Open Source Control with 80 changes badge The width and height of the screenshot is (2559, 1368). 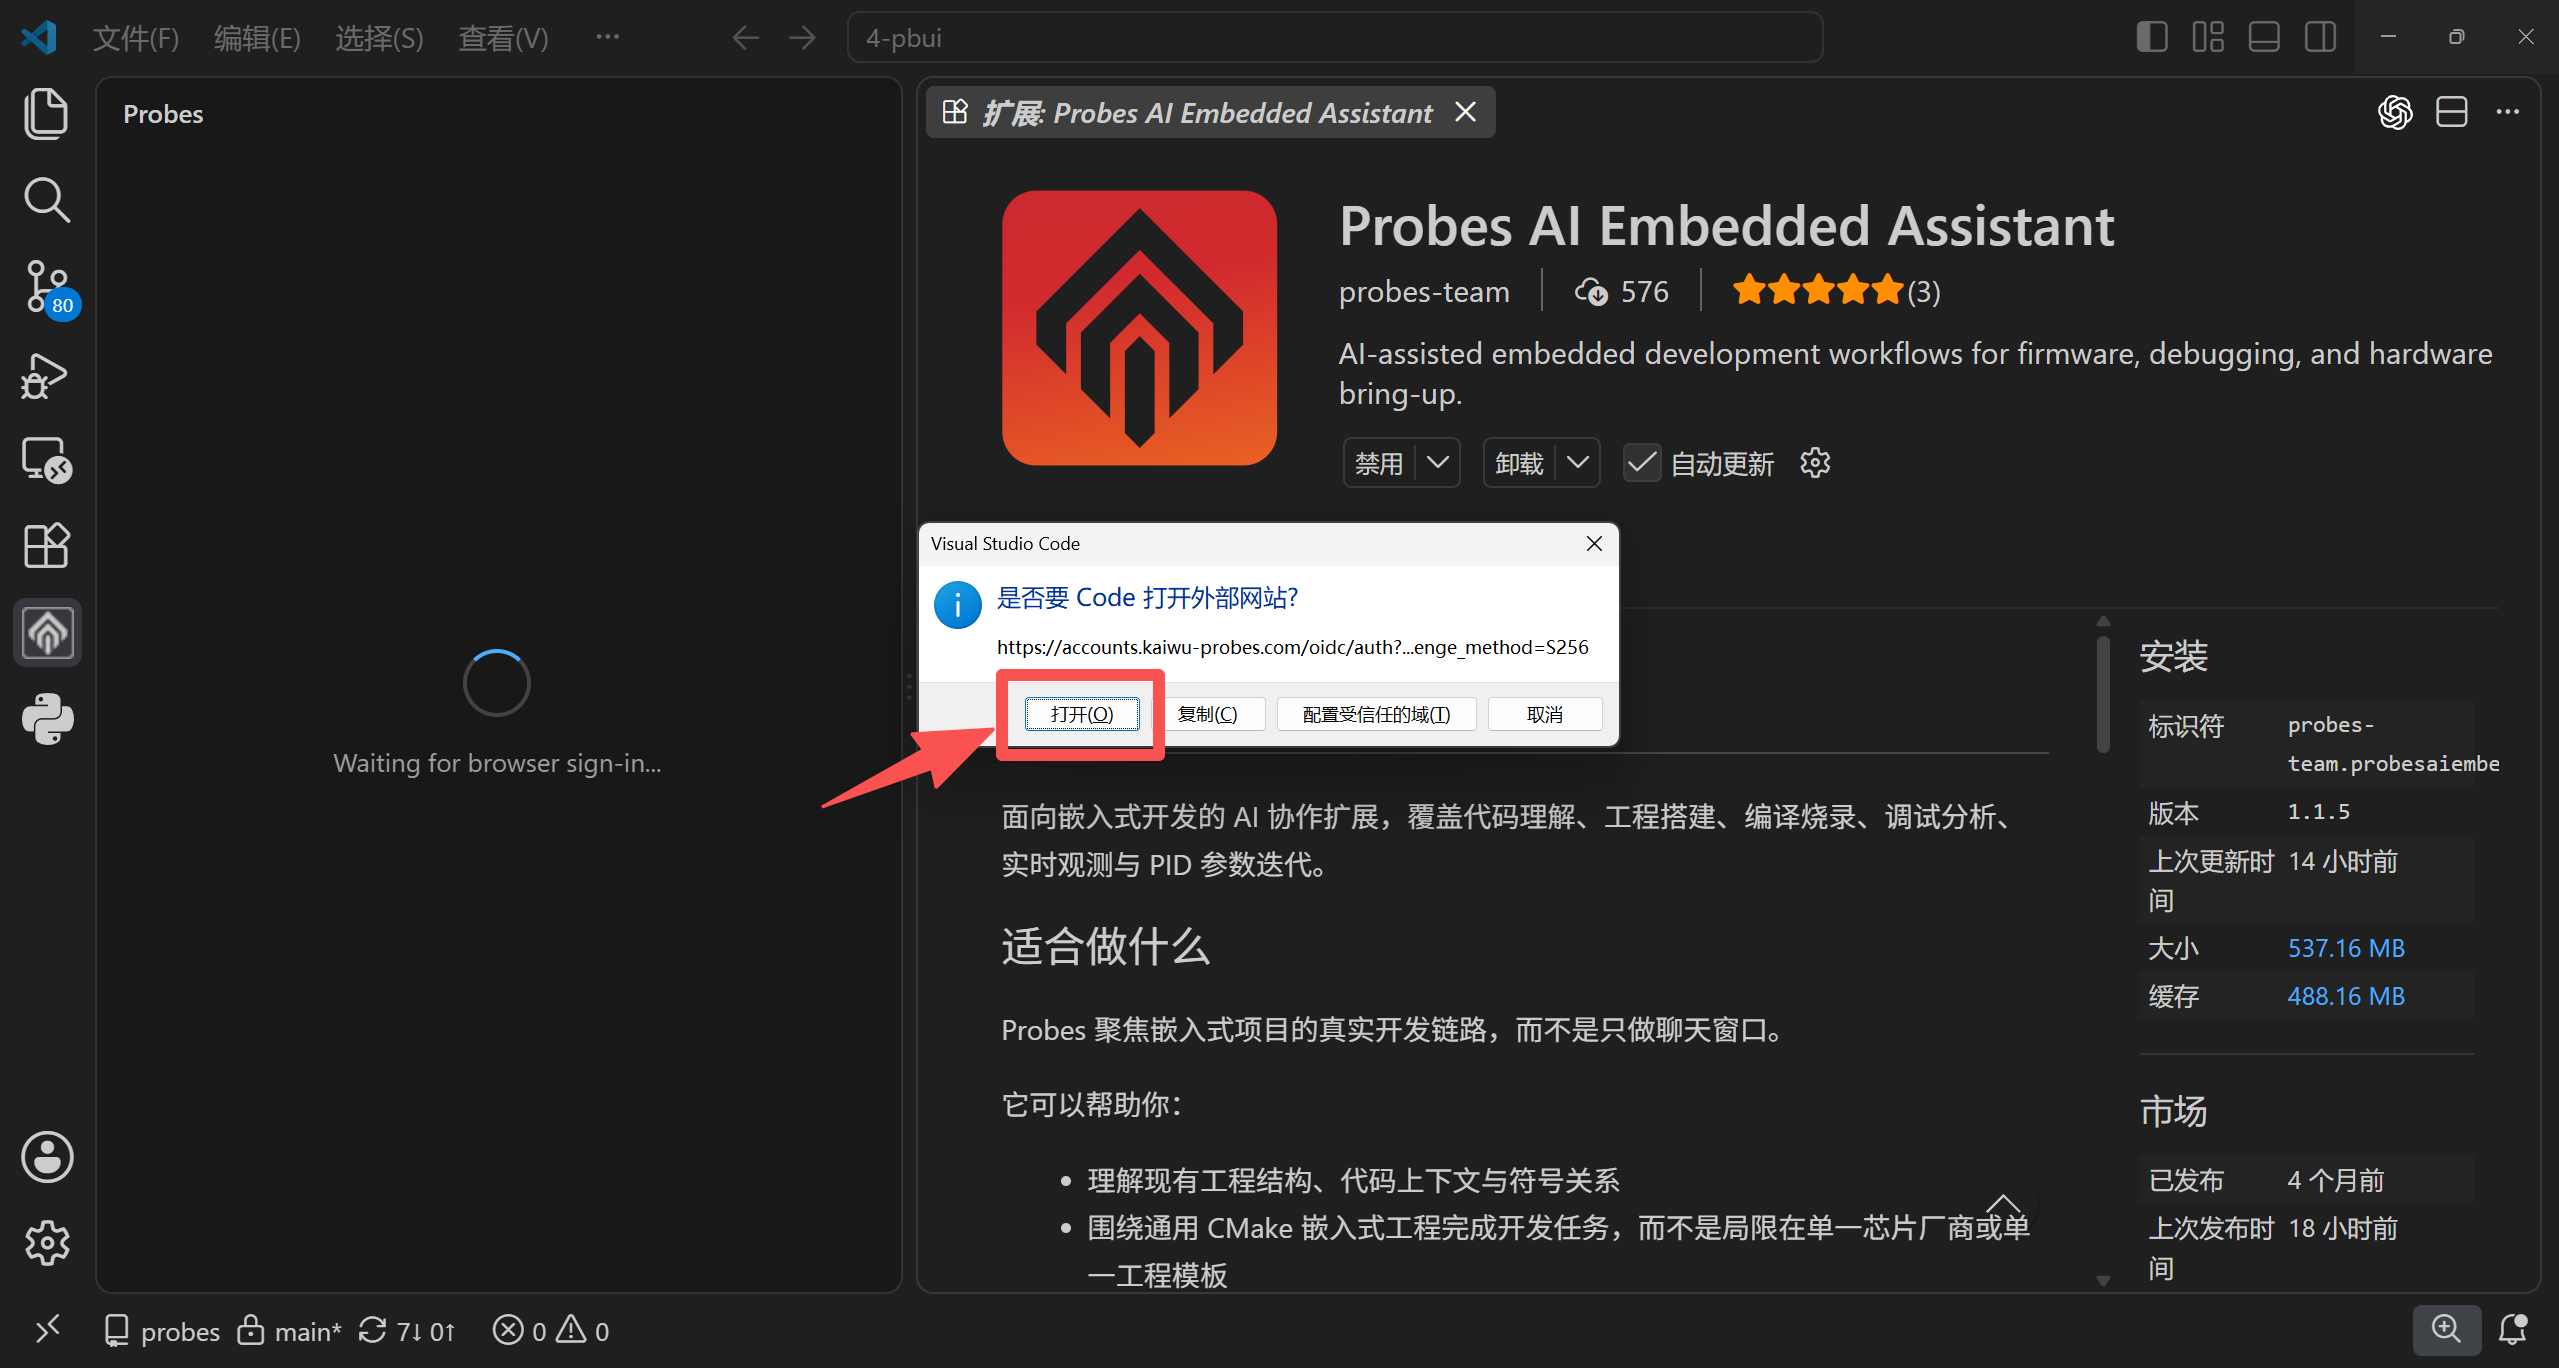(x=48, y=288)
